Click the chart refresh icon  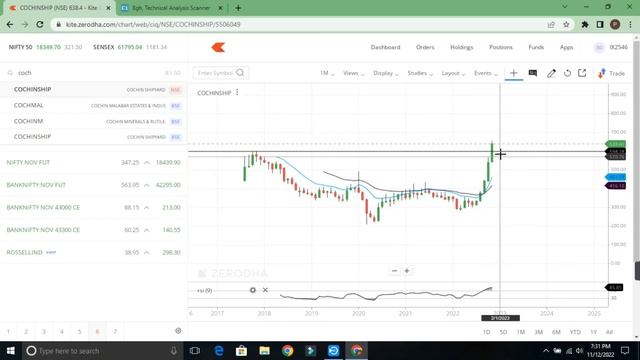click(x=567, y=73)
